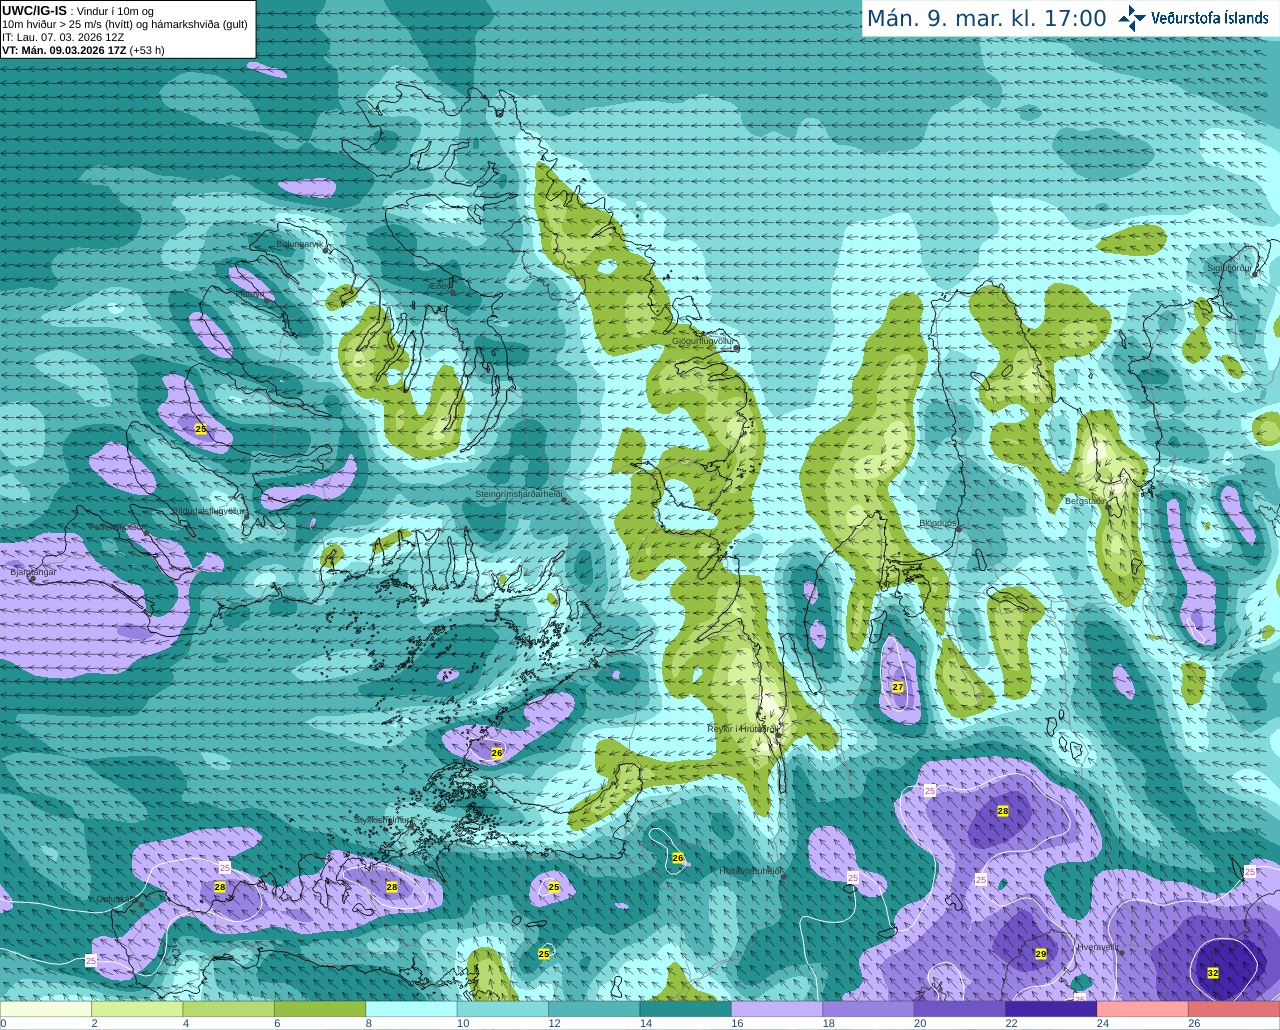
Task: Click the Holtavörðuheiði station label
Action: pos(750,871)
